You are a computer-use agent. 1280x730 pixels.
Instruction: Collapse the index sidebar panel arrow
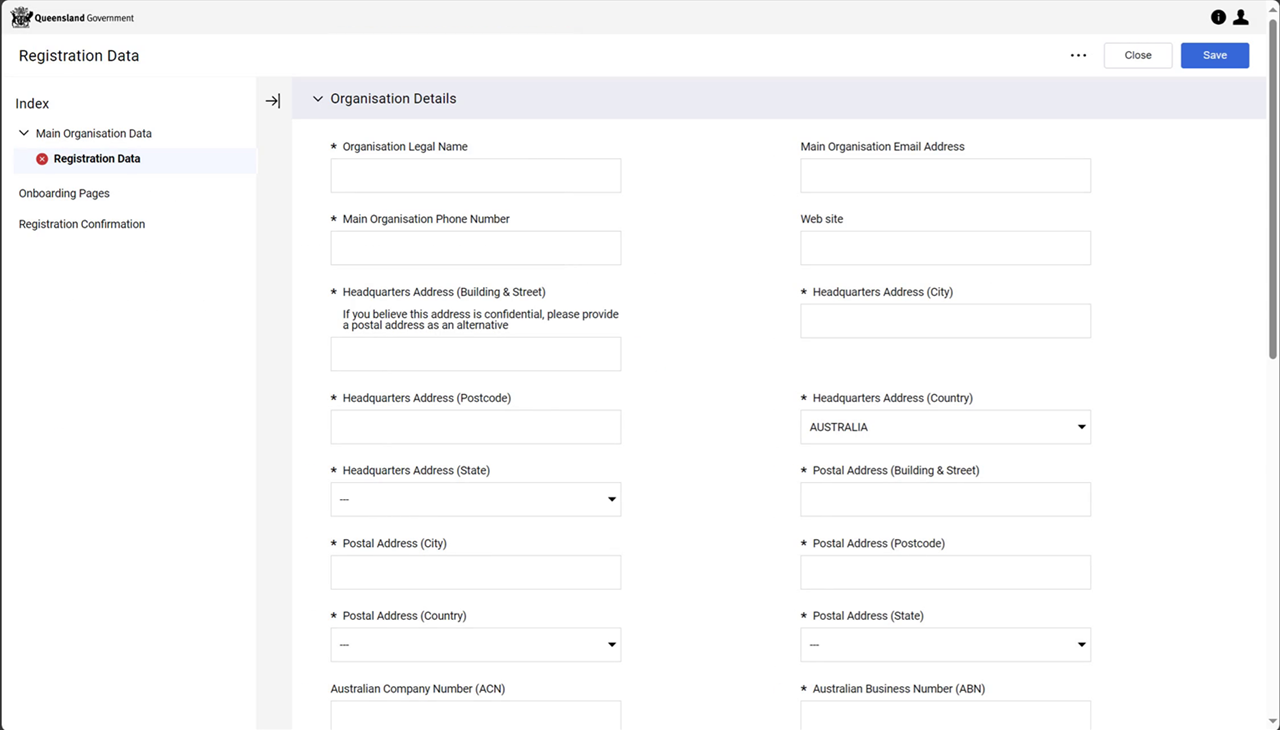tap(273, 101)
